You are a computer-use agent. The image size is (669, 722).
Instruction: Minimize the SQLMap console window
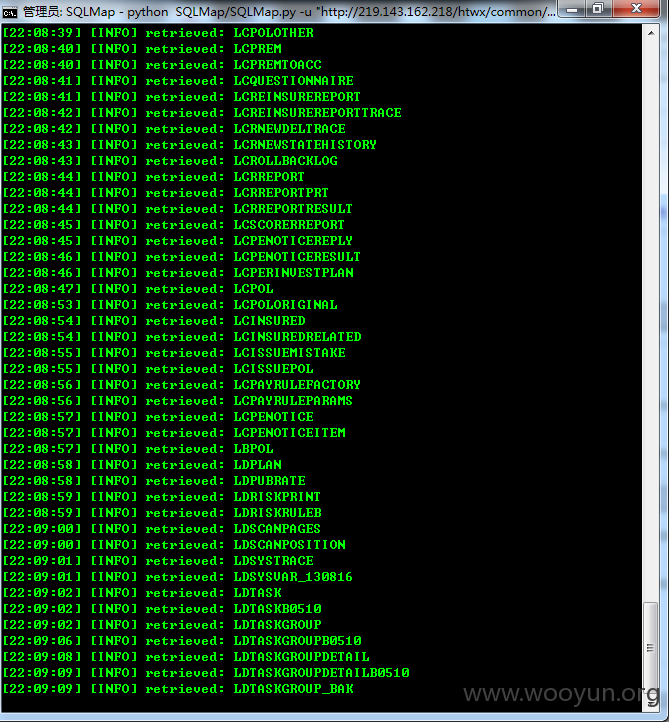(572, 9)
